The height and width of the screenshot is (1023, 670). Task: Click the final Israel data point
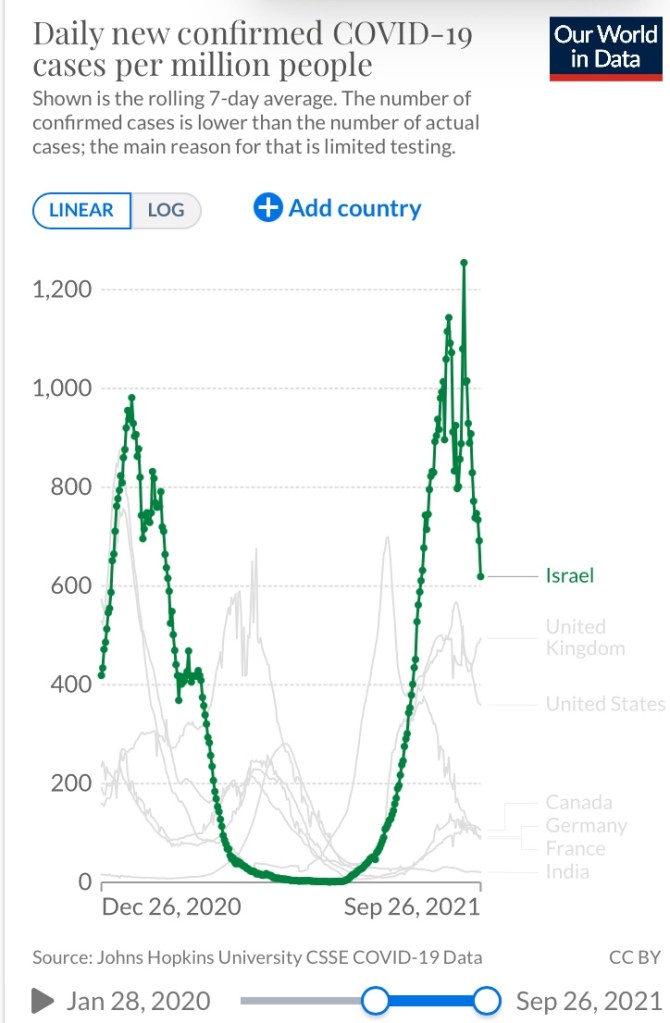[x=481, y=576]
